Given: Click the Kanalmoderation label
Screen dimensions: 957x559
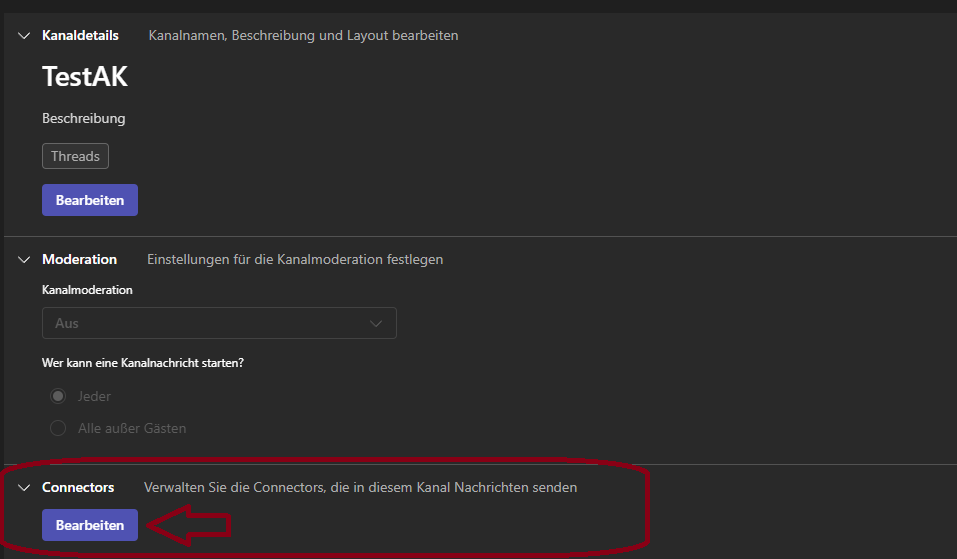Looking at the screenshot, I should 87,290.
